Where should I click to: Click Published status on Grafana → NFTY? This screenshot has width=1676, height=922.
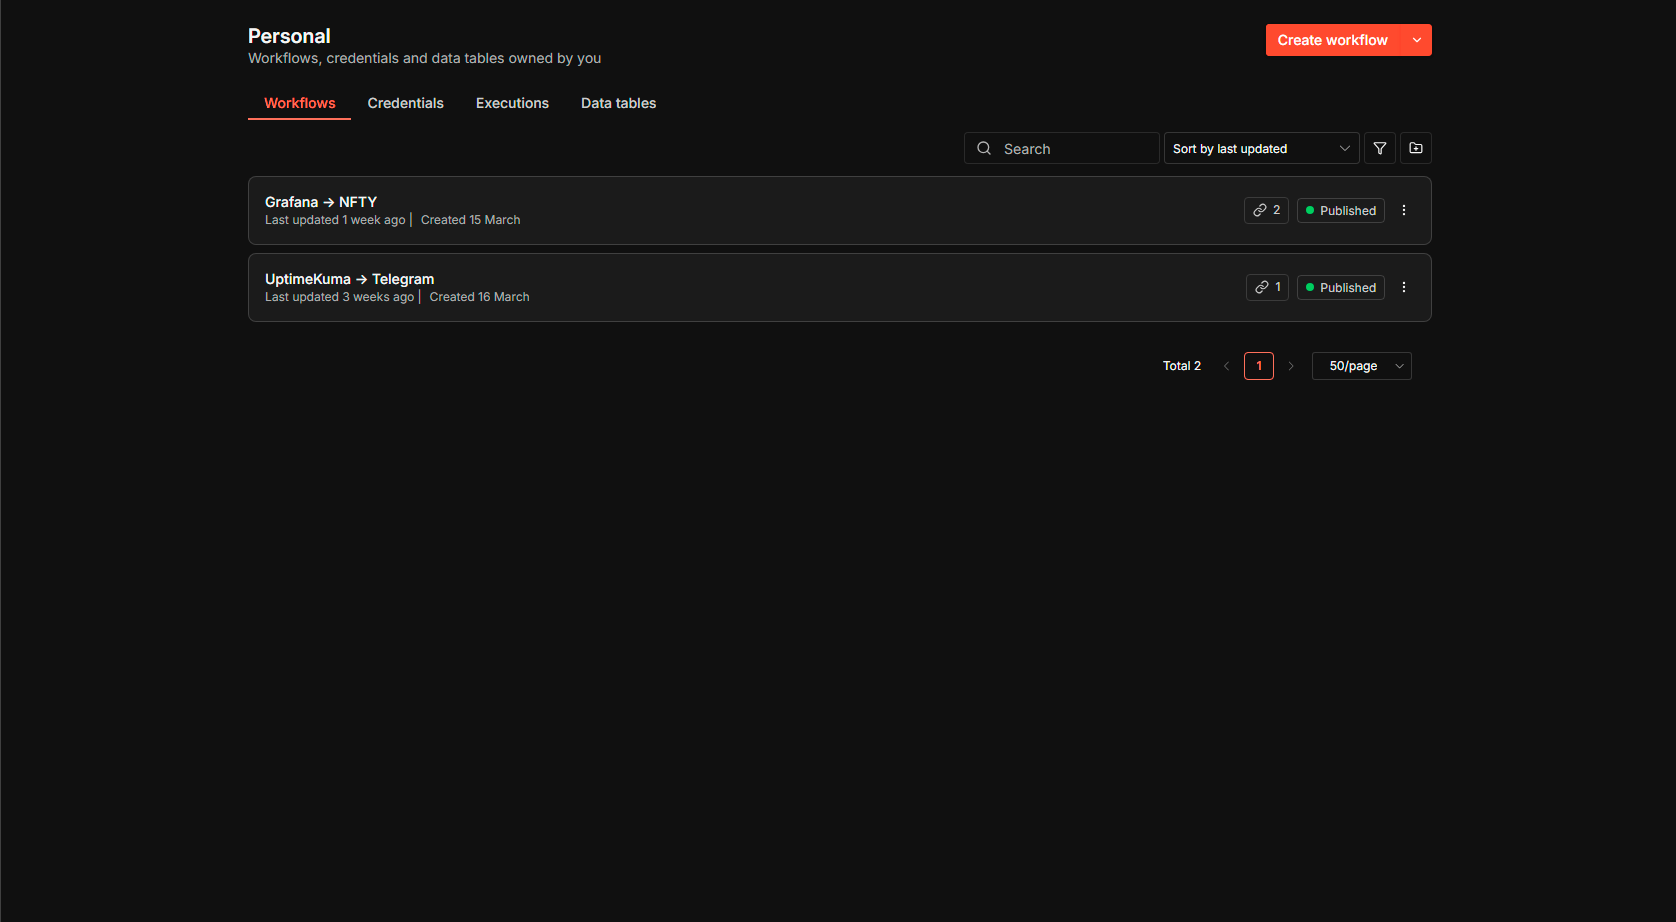point(1340,210)
